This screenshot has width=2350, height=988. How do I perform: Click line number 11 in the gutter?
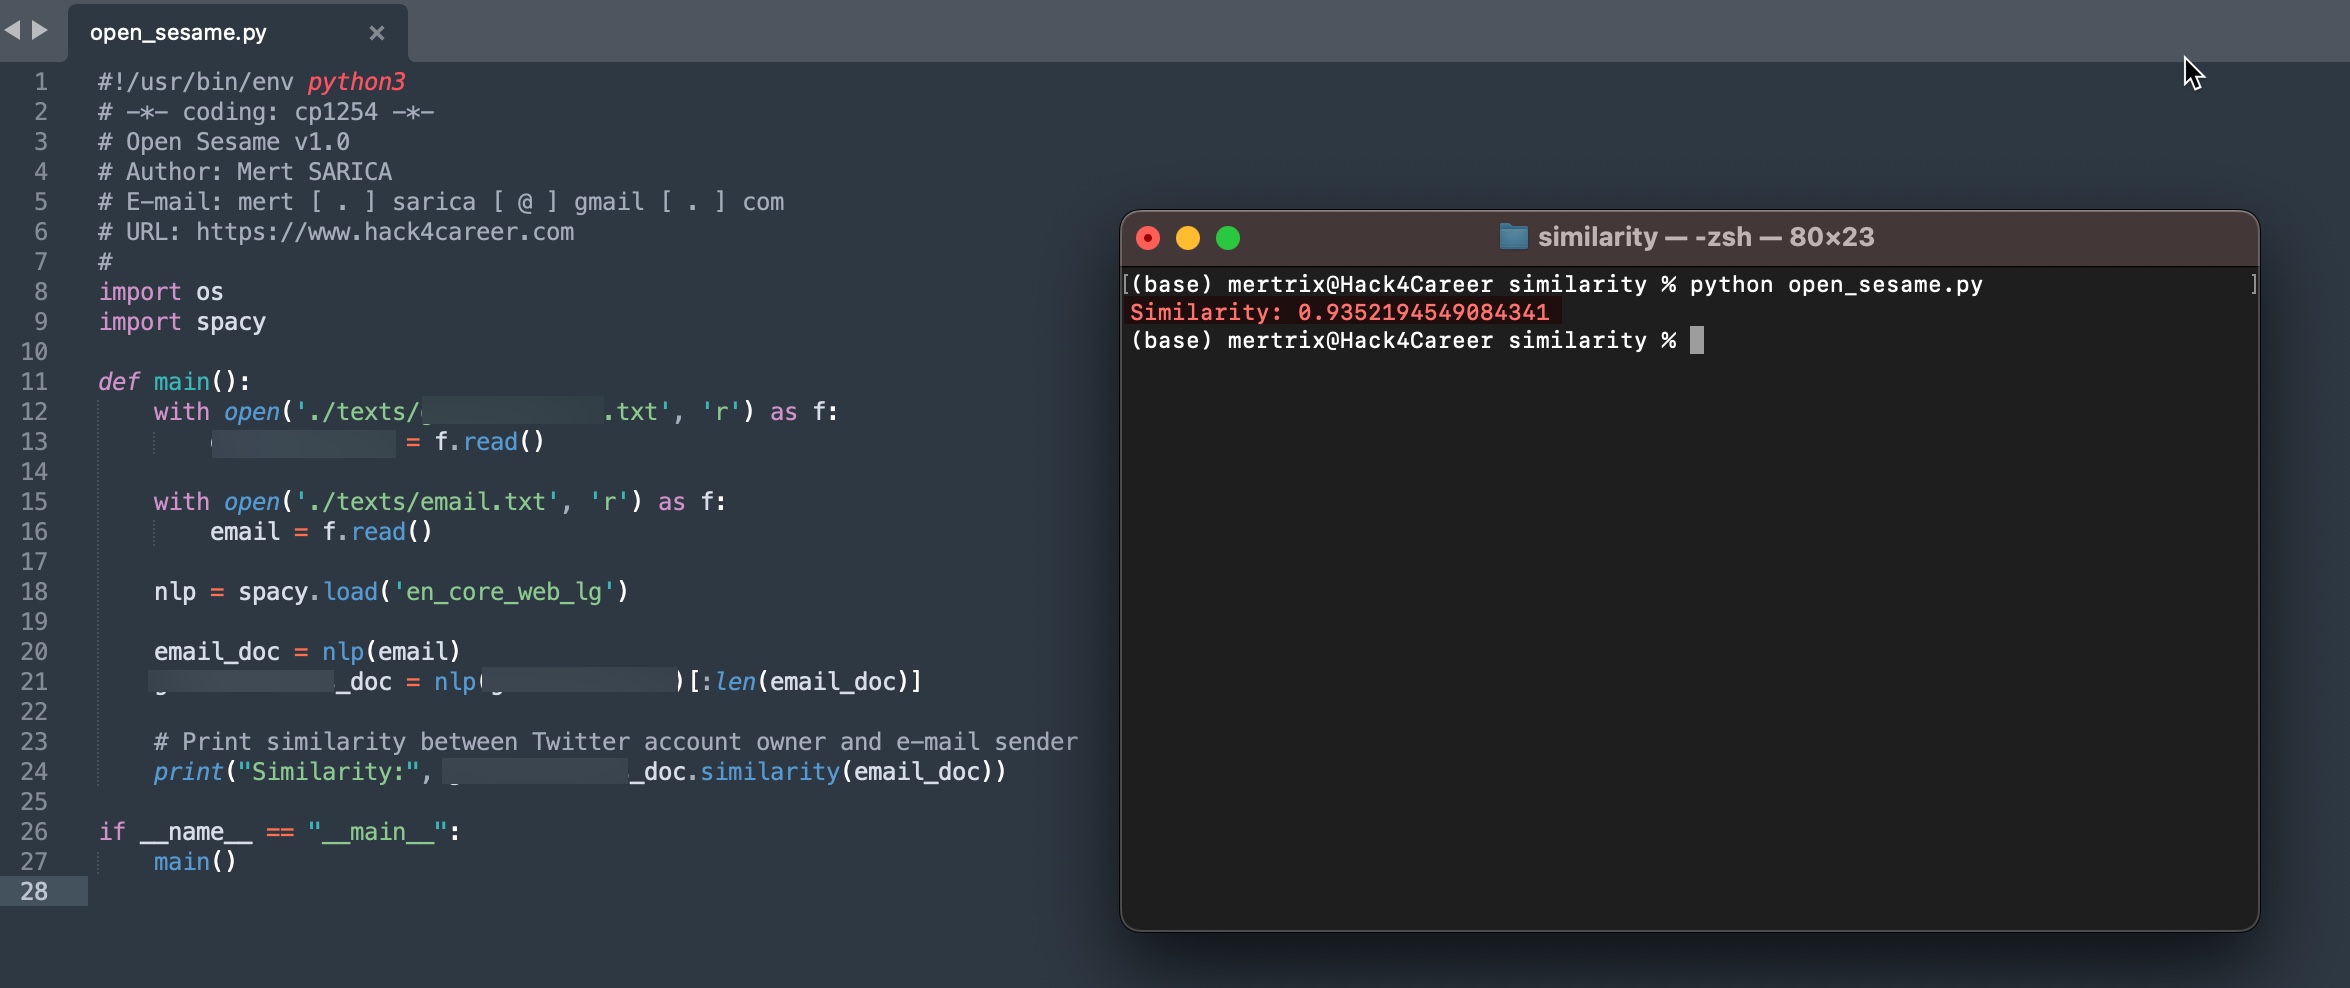pyautogui.click(x=34, y=382)
